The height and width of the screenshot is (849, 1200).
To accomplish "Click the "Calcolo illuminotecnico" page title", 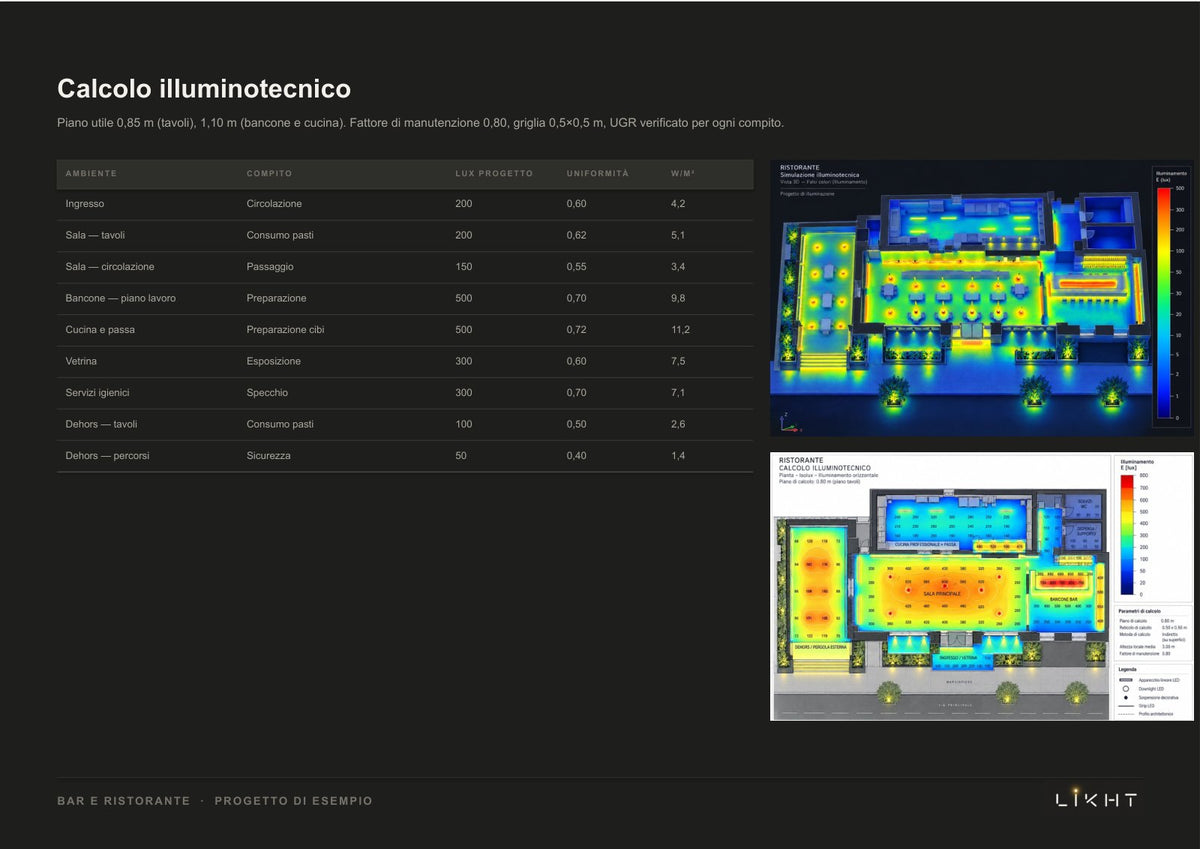I will [x=204, y=89].
